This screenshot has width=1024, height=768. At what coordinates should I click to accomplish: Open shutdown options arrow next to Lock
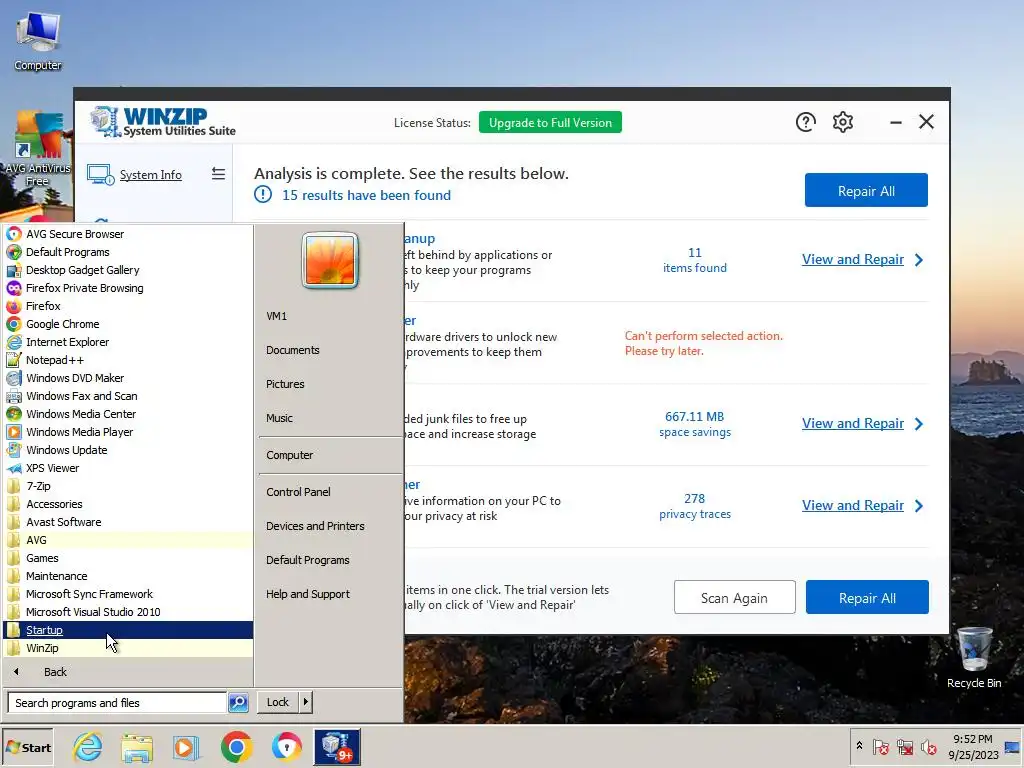pyautogui.click(x=305, y=702)
